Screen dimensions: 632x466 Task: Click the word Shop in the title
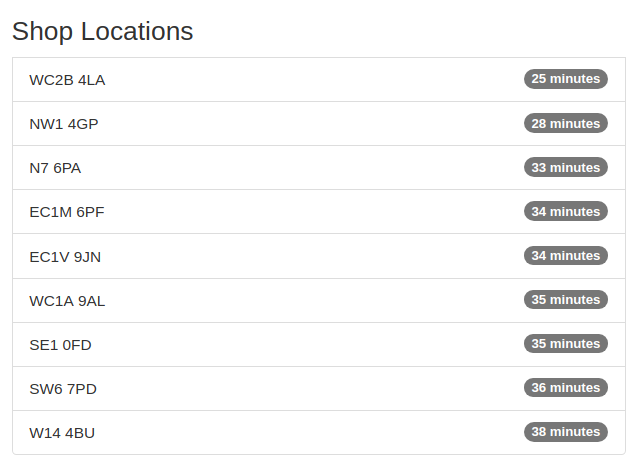click(x=42, y=31)
